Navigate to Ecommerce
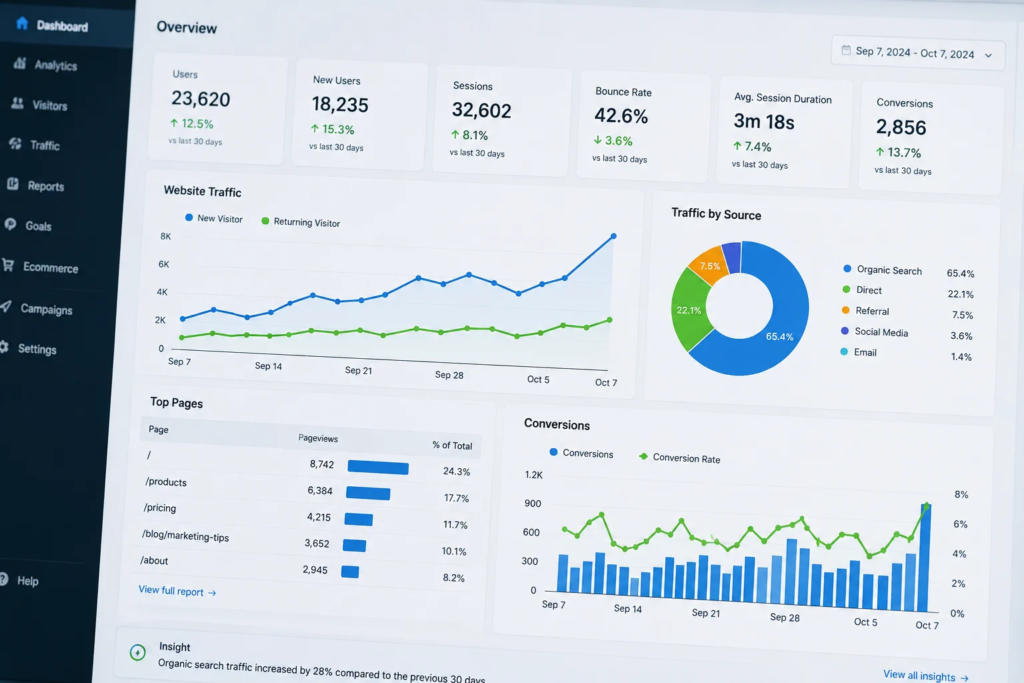The width and height of the screenshot is (1024, 683). 50,268
